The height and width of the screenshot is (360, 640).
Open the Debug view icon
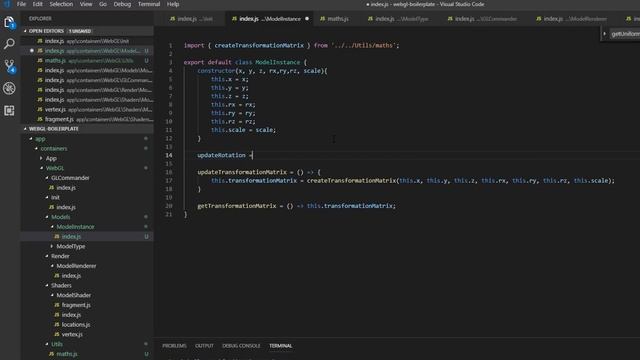point(9,88)
